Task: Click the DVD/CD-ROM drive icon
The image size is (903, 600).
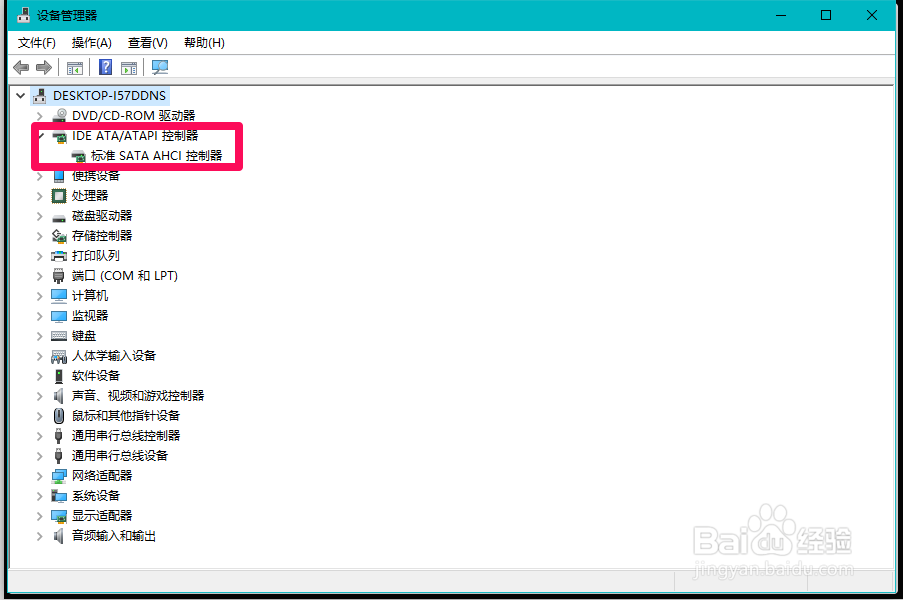Action: pos(59,116)
